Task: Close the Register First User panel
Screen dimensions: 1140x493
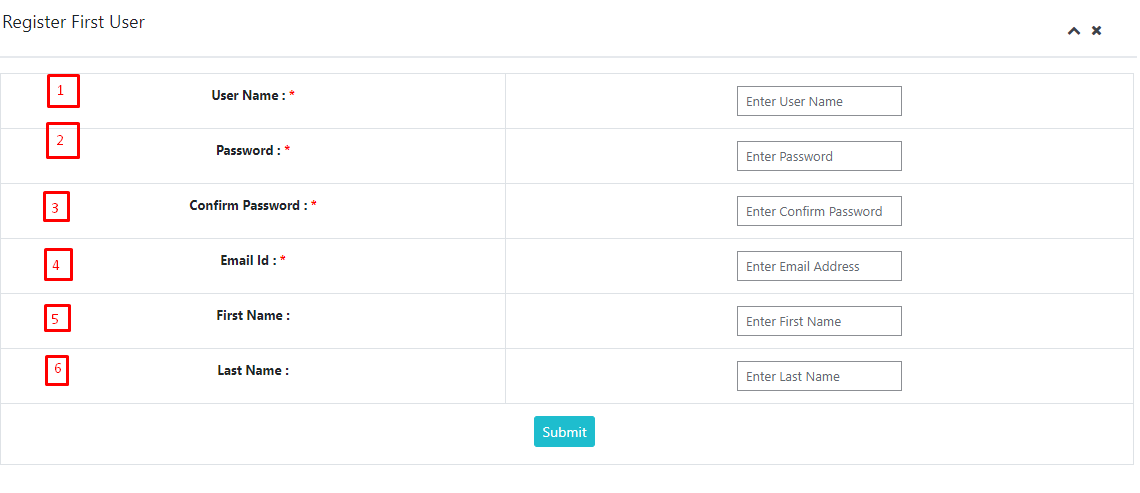Action: pos(1097,31)
